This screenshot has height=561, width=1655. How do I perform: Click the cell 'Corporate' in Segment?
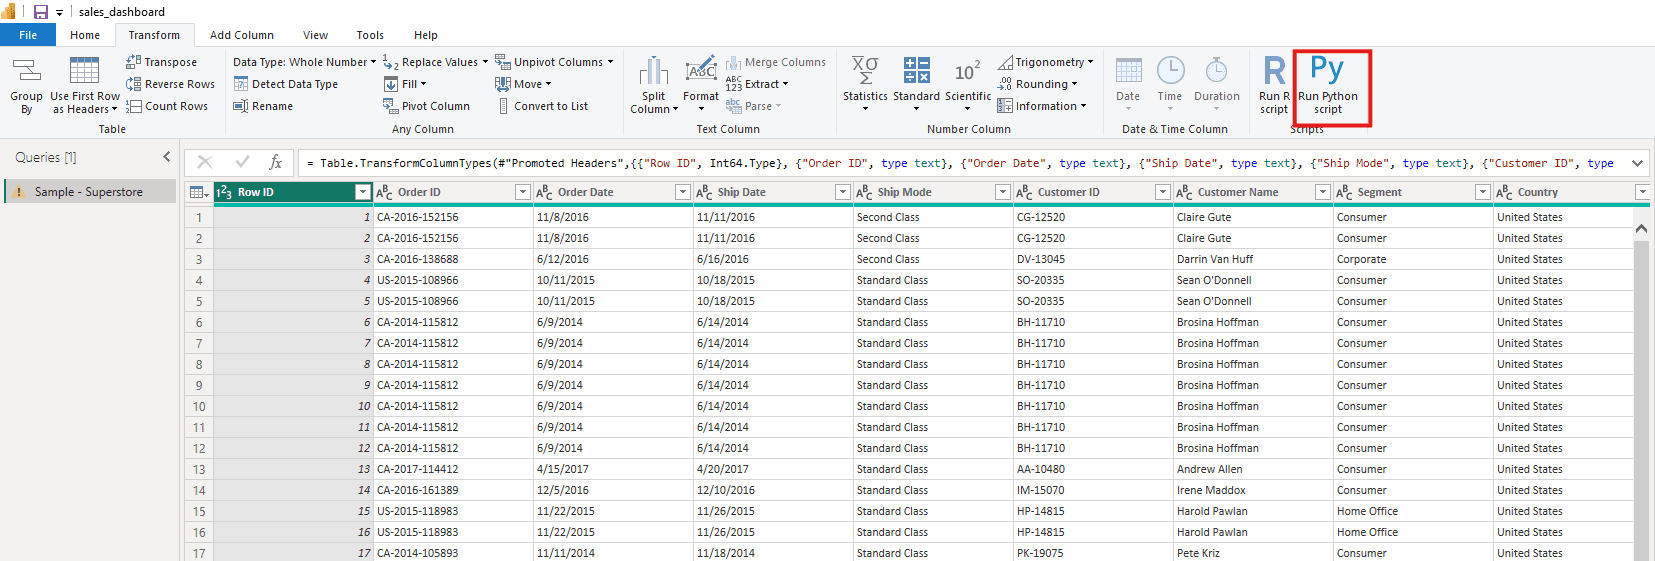coord(1413,259)
